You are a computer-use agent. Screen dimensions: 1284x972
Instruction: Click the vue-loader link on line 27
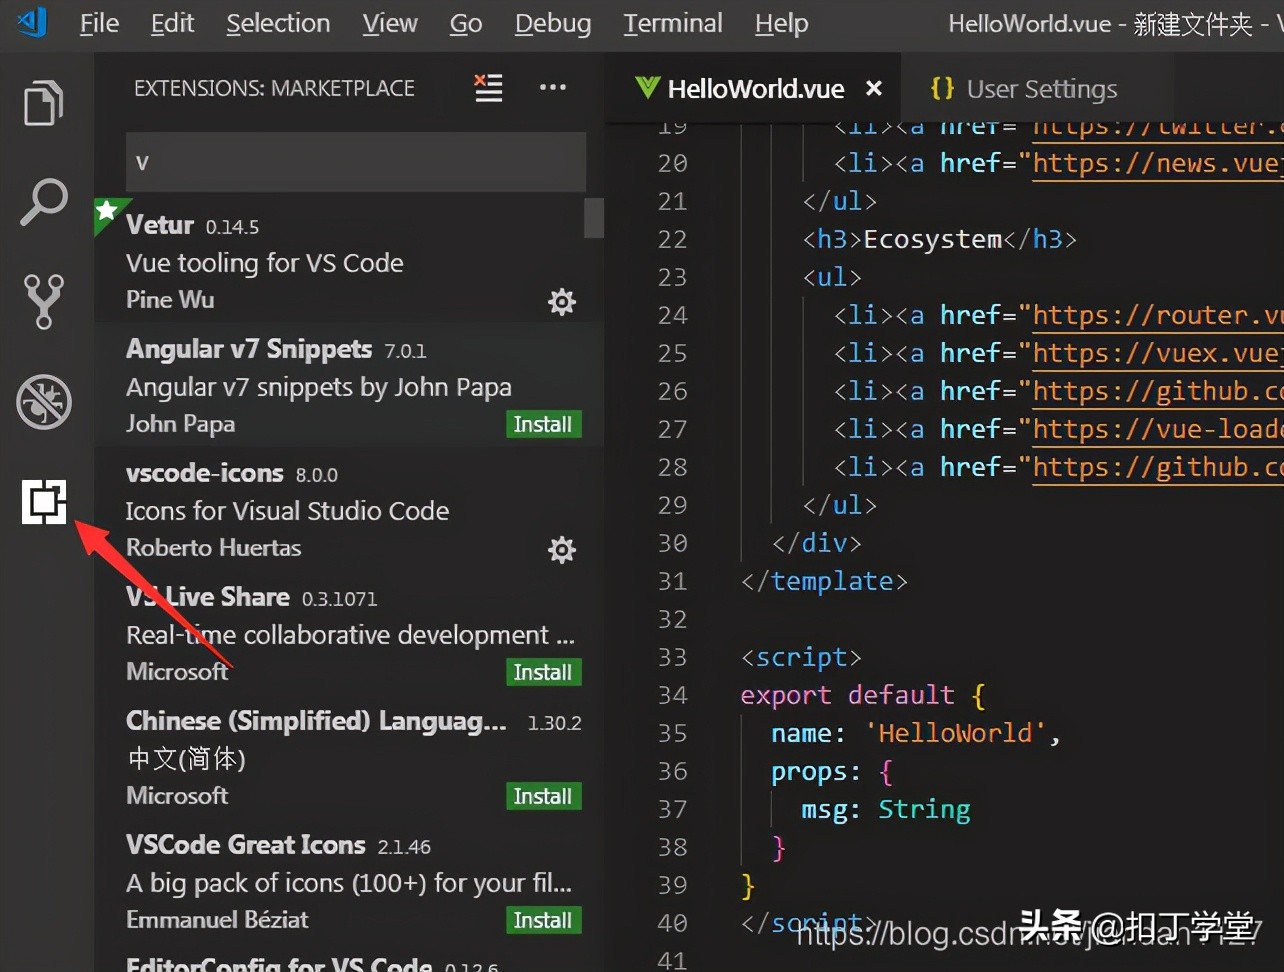coord(1158,430)
